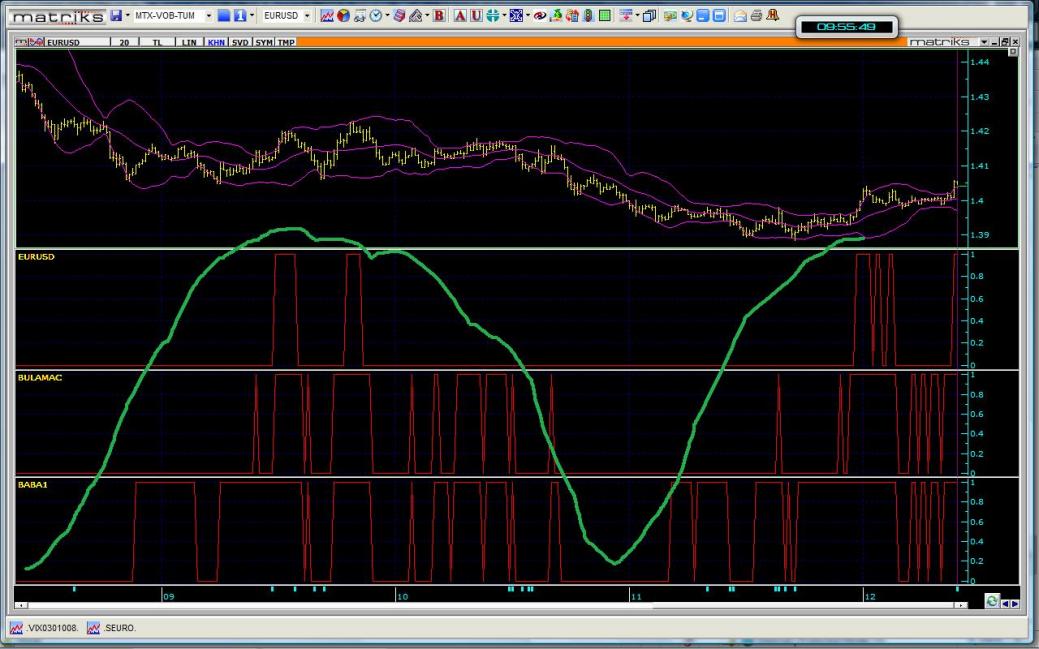Image resolution: width=1039 pixels, height=649 pixels.
Task: Click the red bold B icon
Action: [439, 16]
